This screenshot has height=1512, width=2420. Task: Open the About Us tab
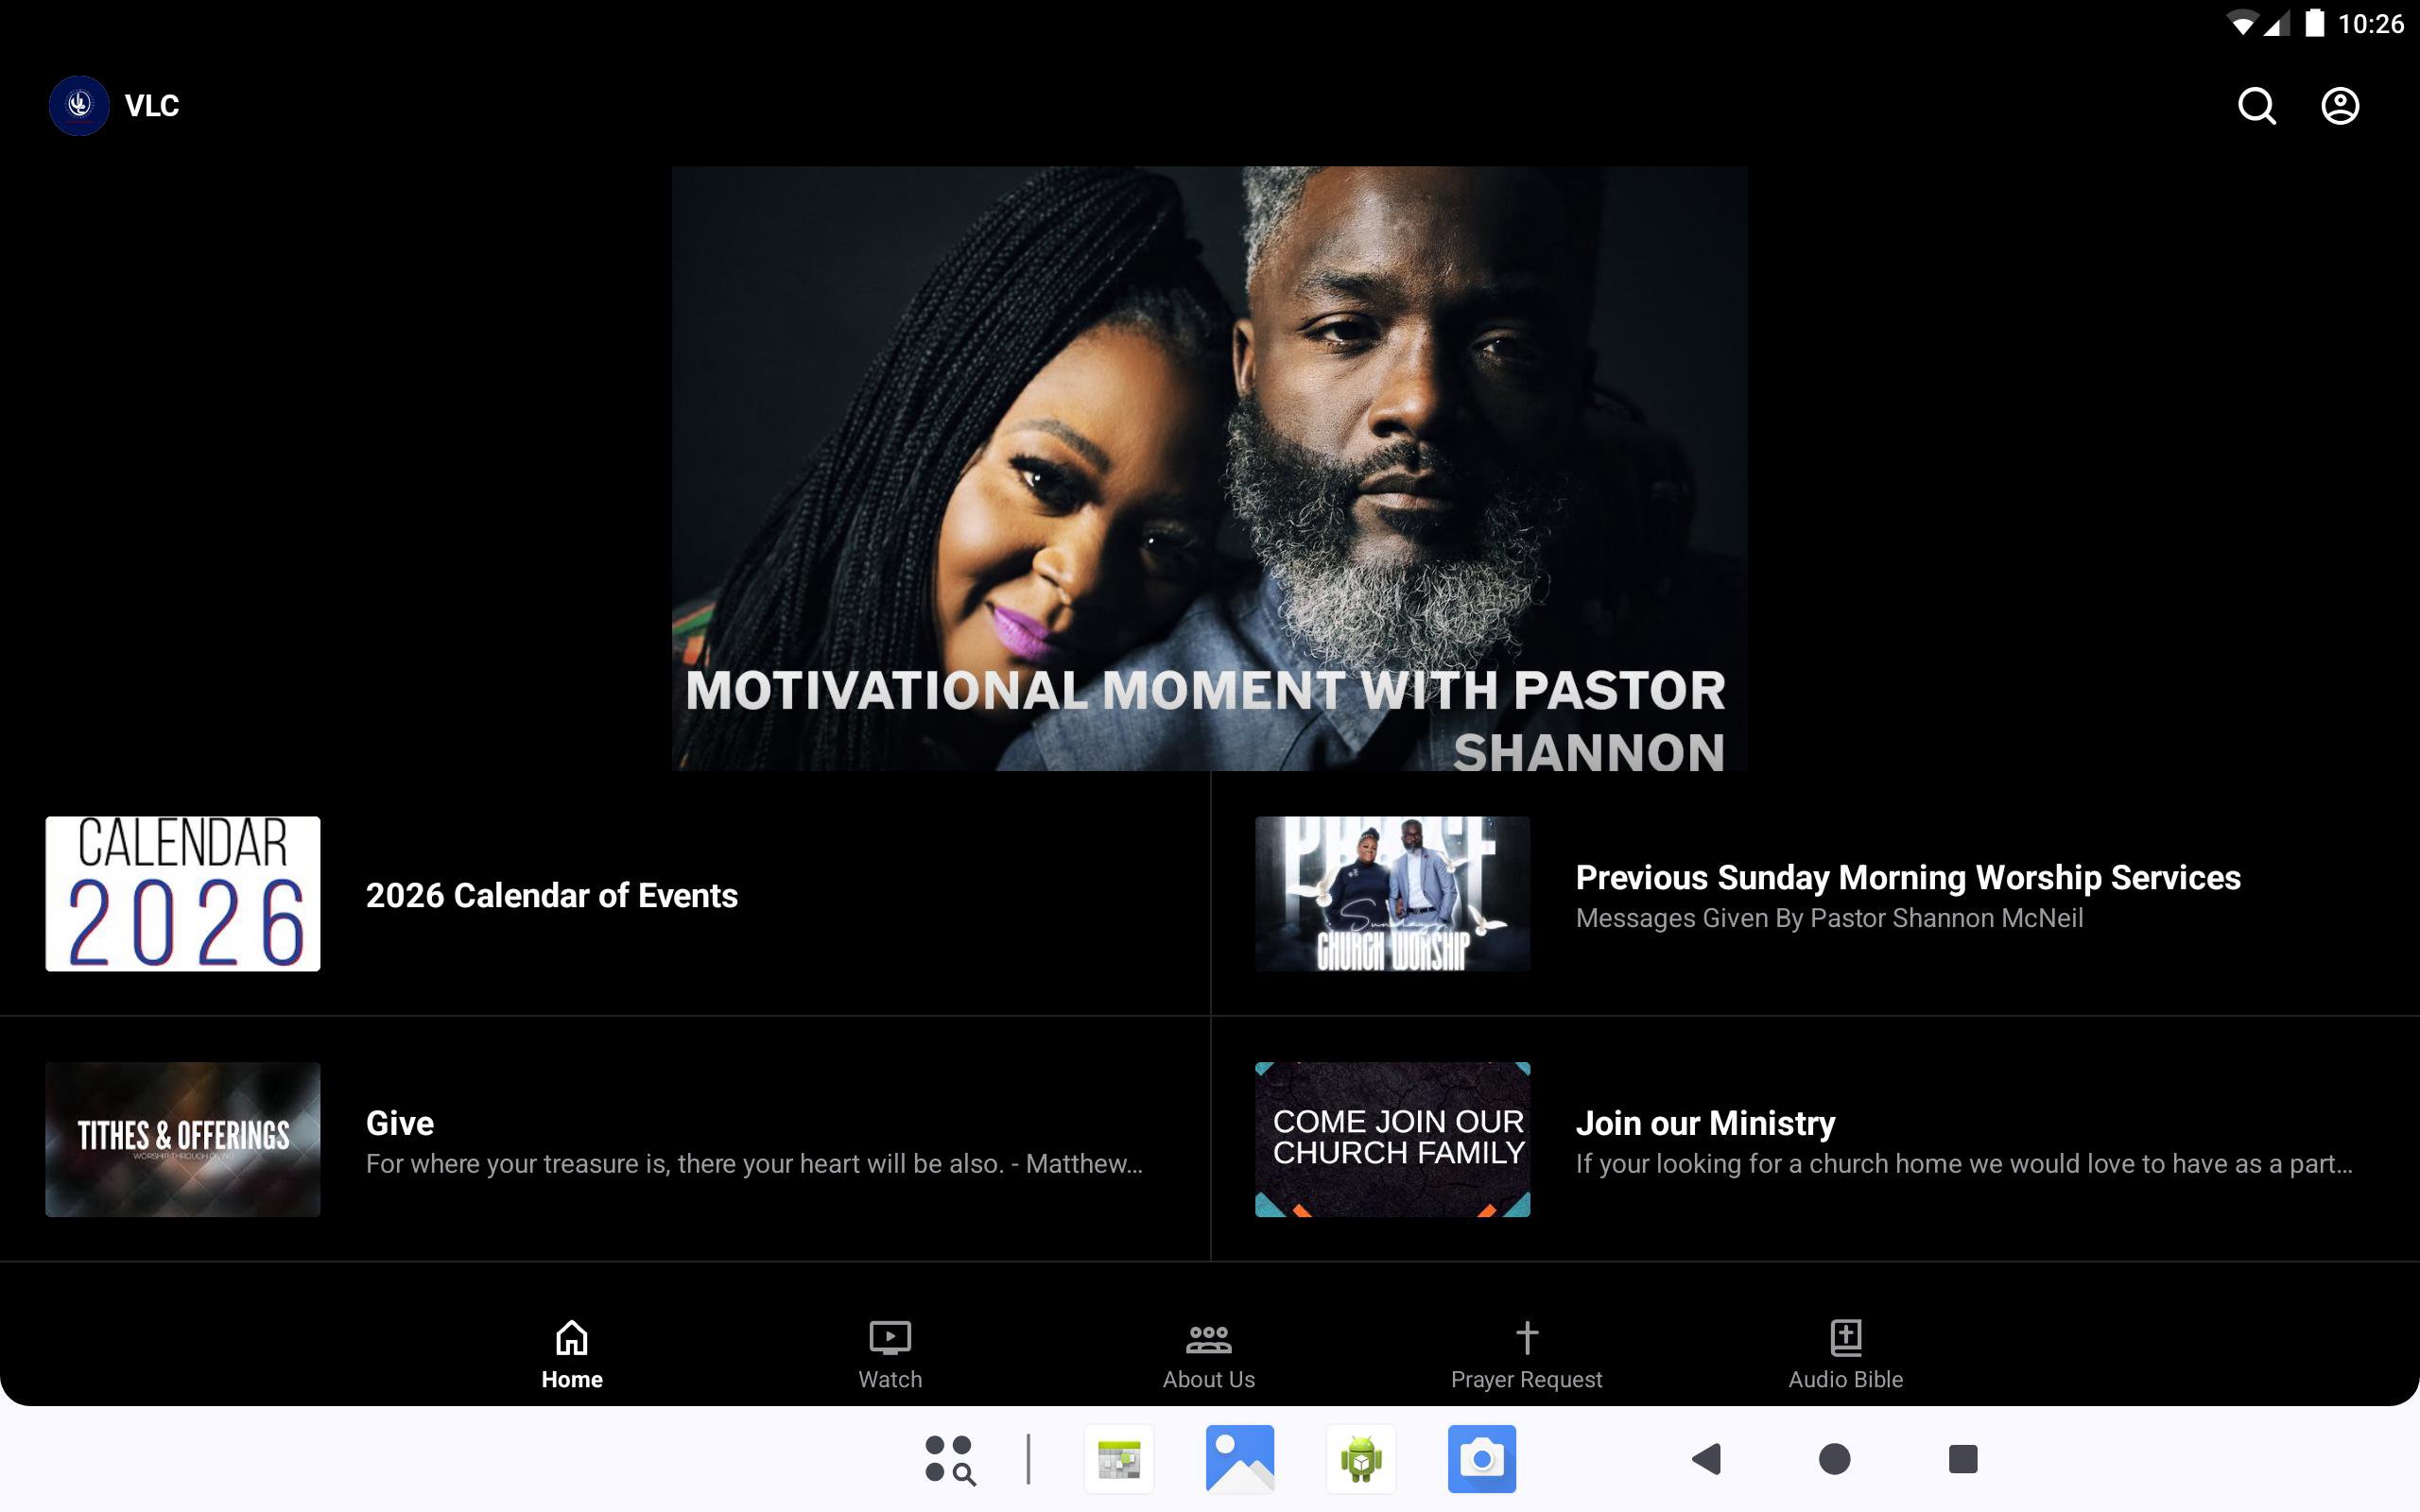1208,1354
